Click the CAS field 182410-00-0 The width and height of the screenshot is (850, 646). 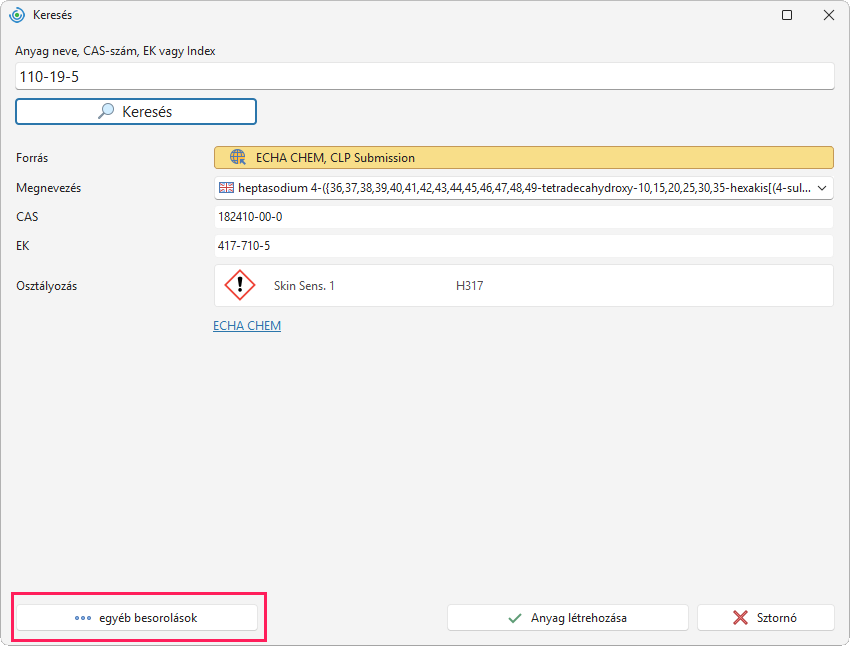point(524,217)
